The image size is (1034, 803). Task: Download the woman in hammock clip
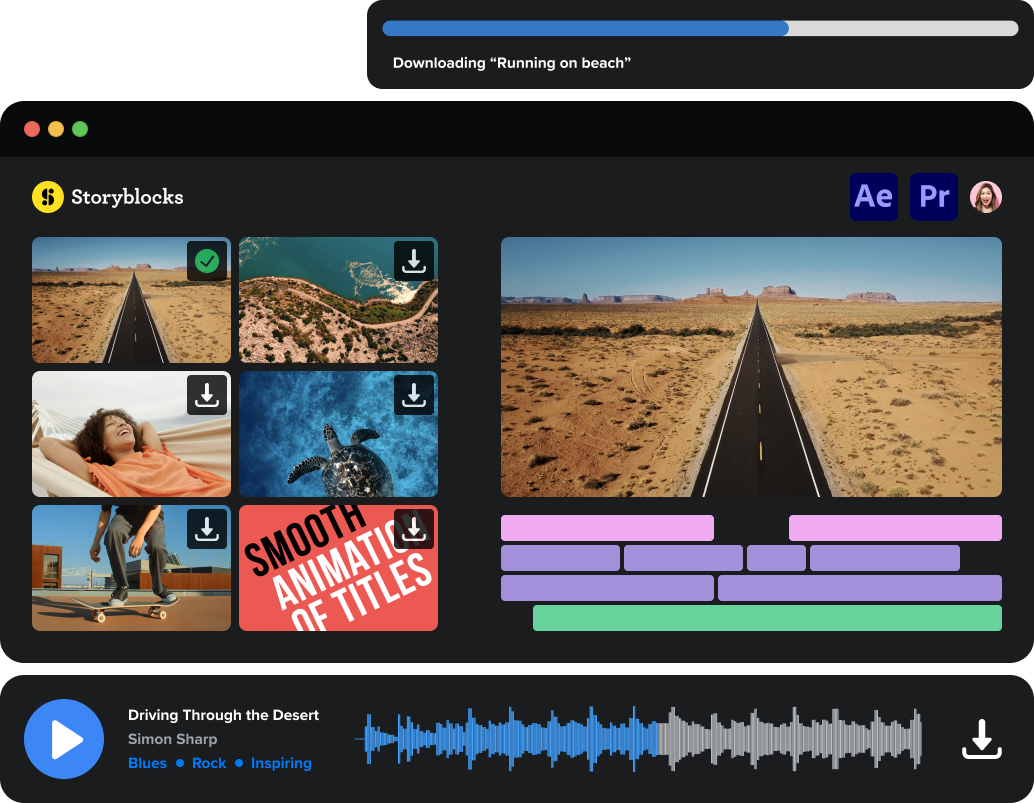(207, 395)
